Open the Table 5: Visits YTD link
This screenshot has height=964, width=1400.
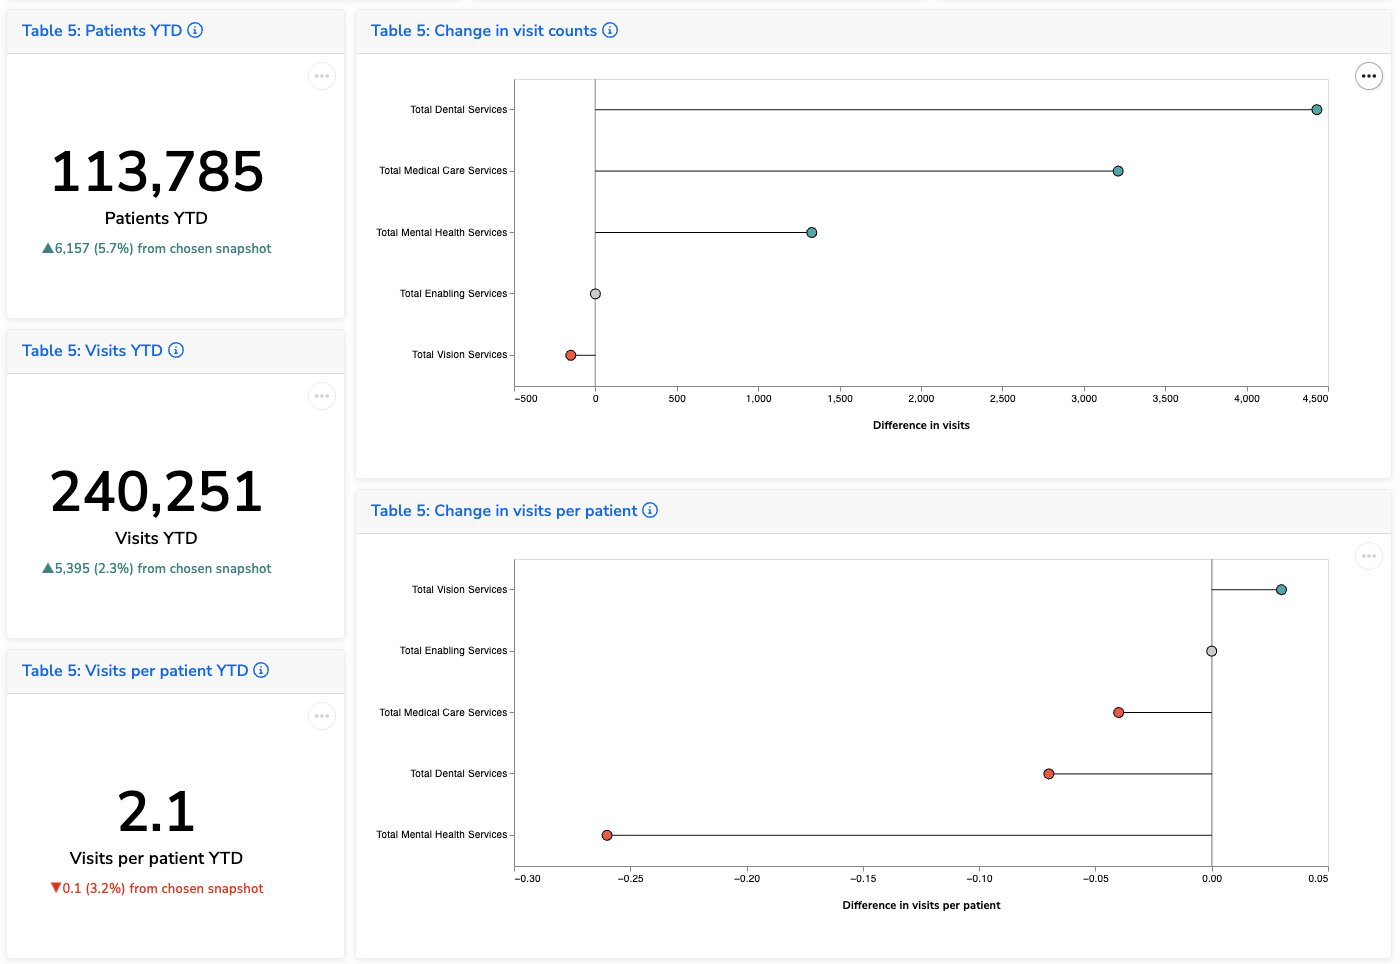tap(92, 351)
